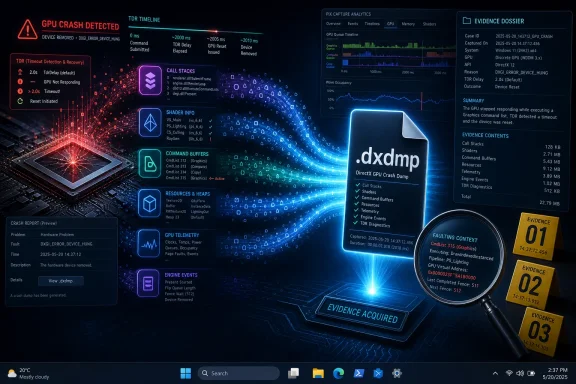Click the Call Stacks layered icon
Image resolution: width=576 pixels, height=384 pixels.
tap(150, 80)
